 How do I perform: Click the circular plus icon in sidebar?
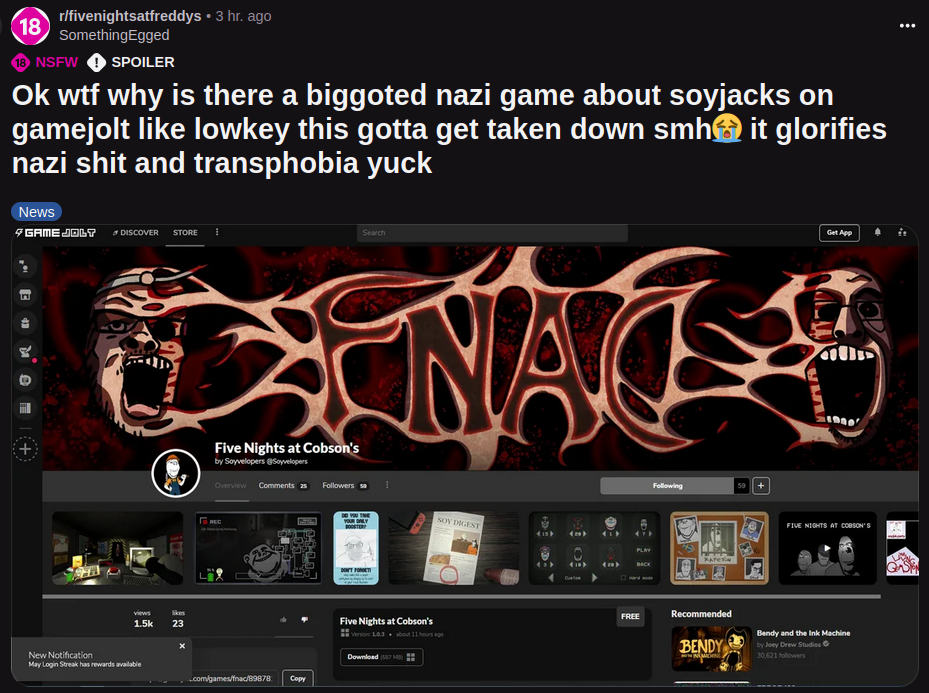26,449
